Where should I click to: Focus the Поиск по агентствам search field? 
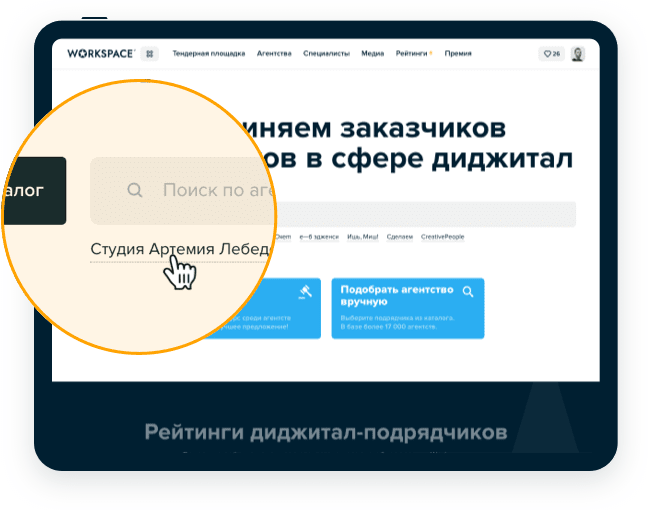click(x=183, y=191)
